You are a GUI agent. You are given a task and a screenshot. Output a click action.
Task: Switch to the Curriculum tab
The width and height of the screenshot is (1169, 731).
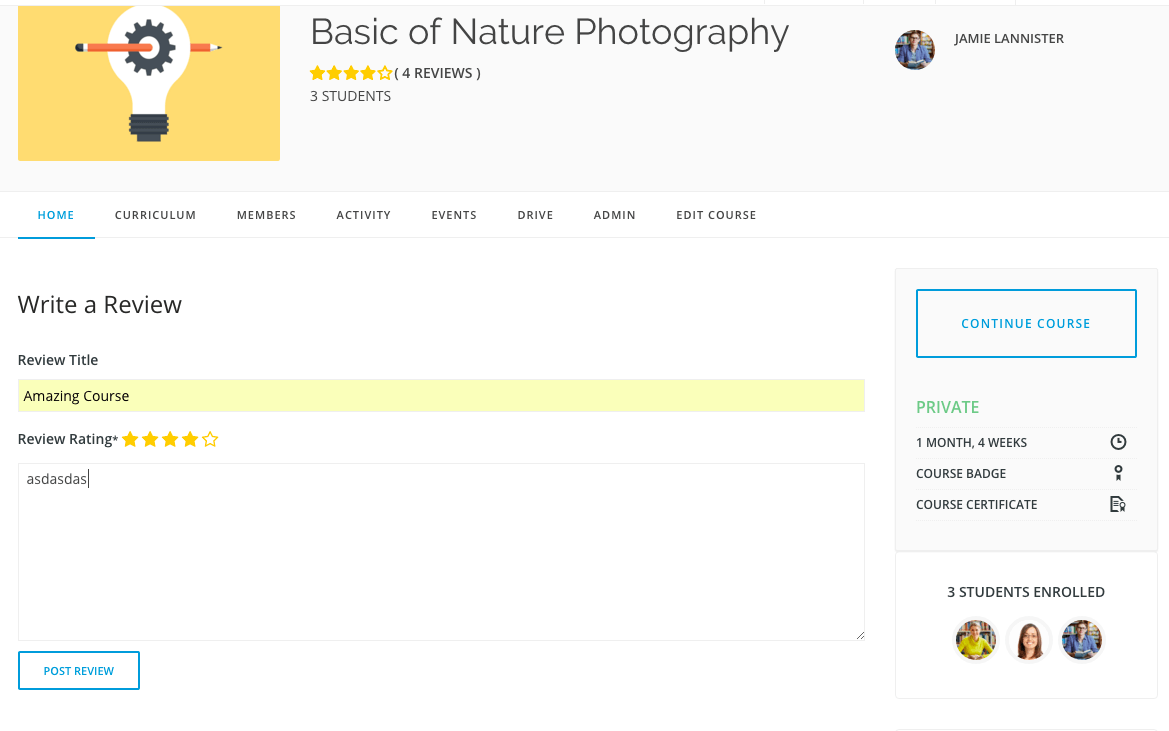(155, 215)
